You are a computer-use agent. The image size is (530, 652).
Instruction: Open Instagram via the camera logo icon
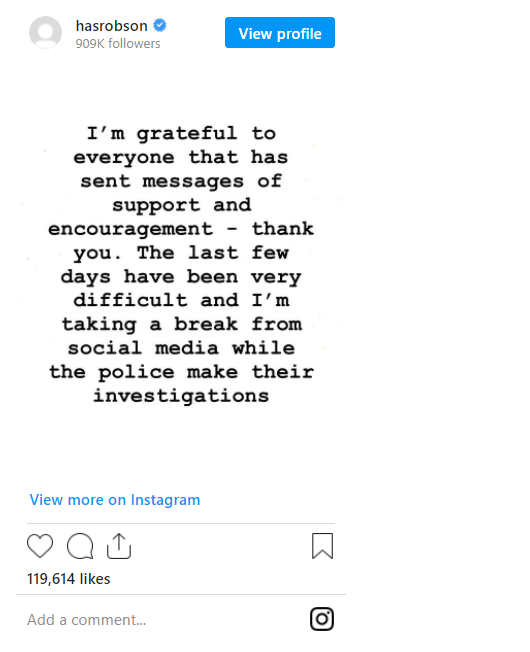tap(322, 619)
